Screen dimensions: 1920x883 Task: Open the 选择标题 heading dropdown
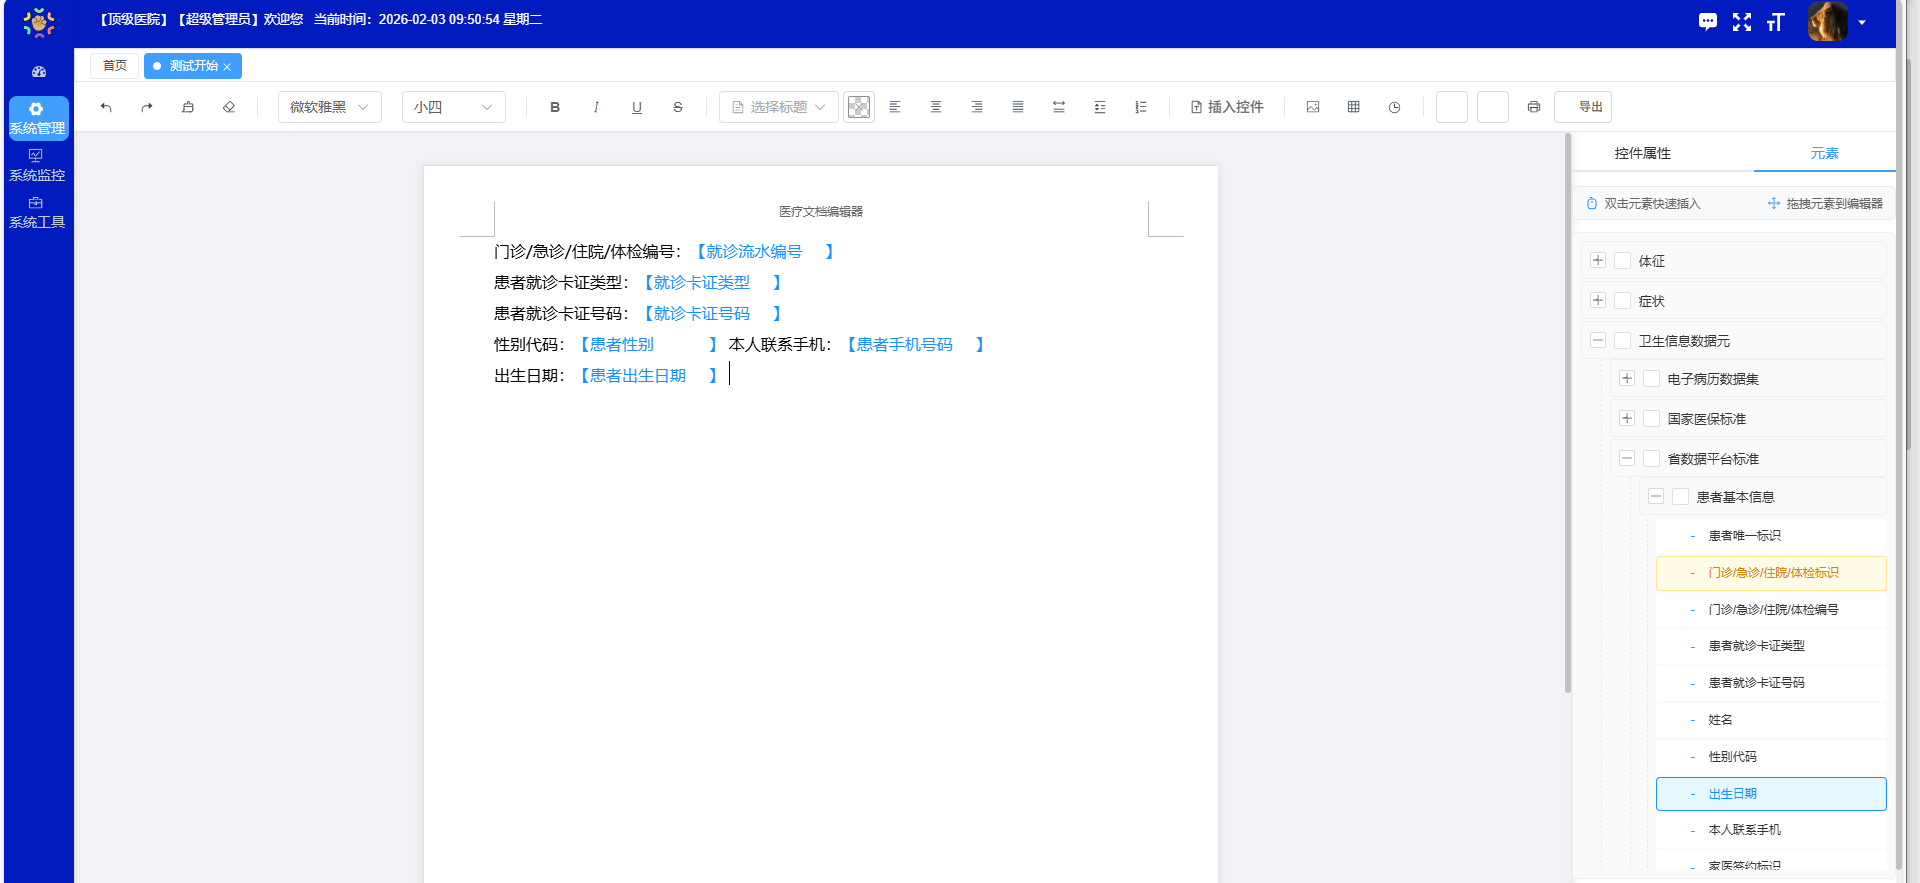tap(779, 107)
